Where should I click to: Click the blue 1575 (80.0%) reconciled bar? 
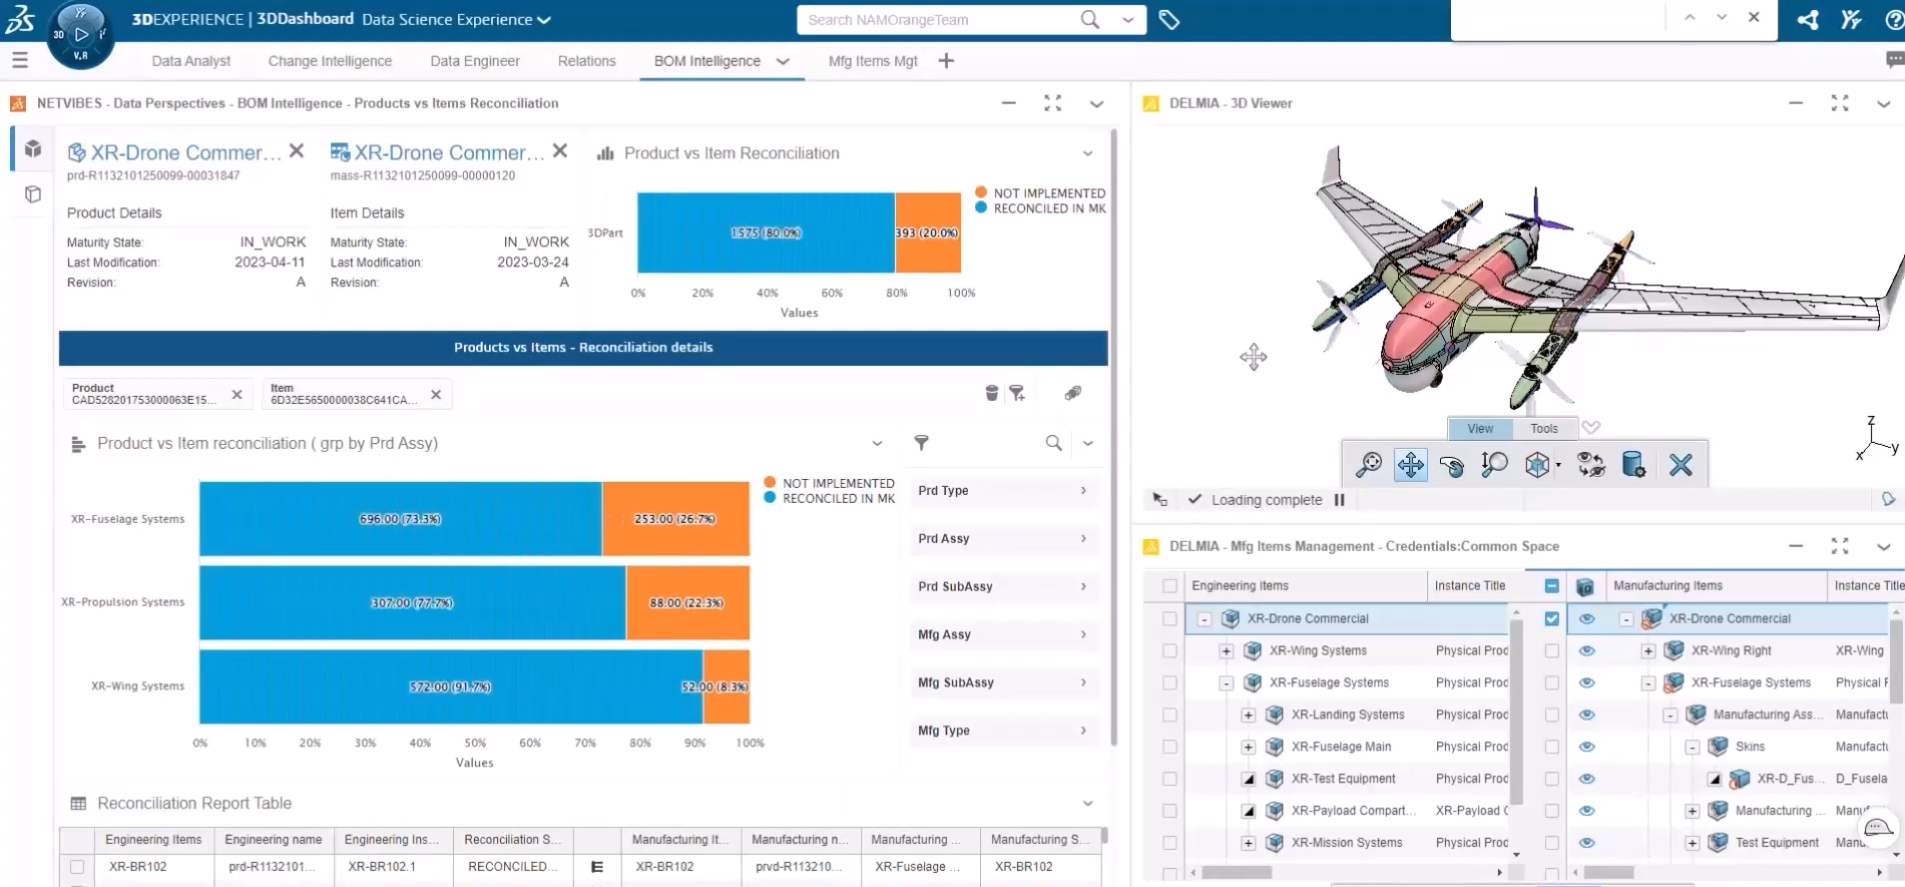[765, 233]
